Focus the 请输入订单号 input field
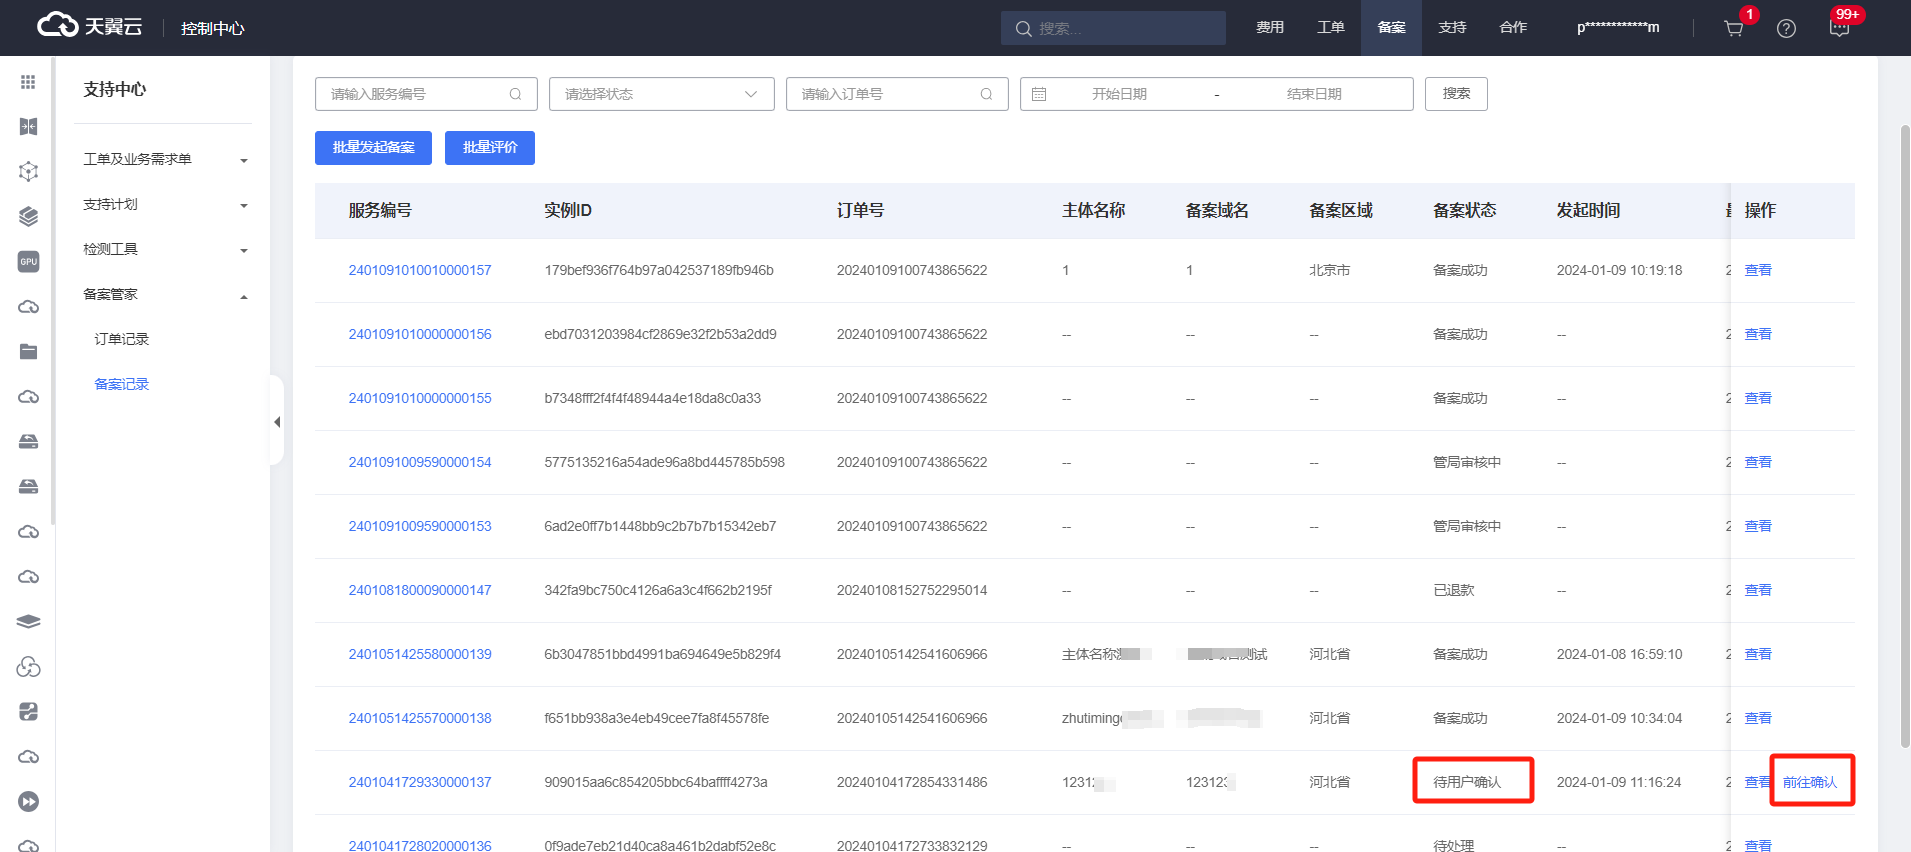The height and width of the screenshot is (852, 1911). [897, 94]
